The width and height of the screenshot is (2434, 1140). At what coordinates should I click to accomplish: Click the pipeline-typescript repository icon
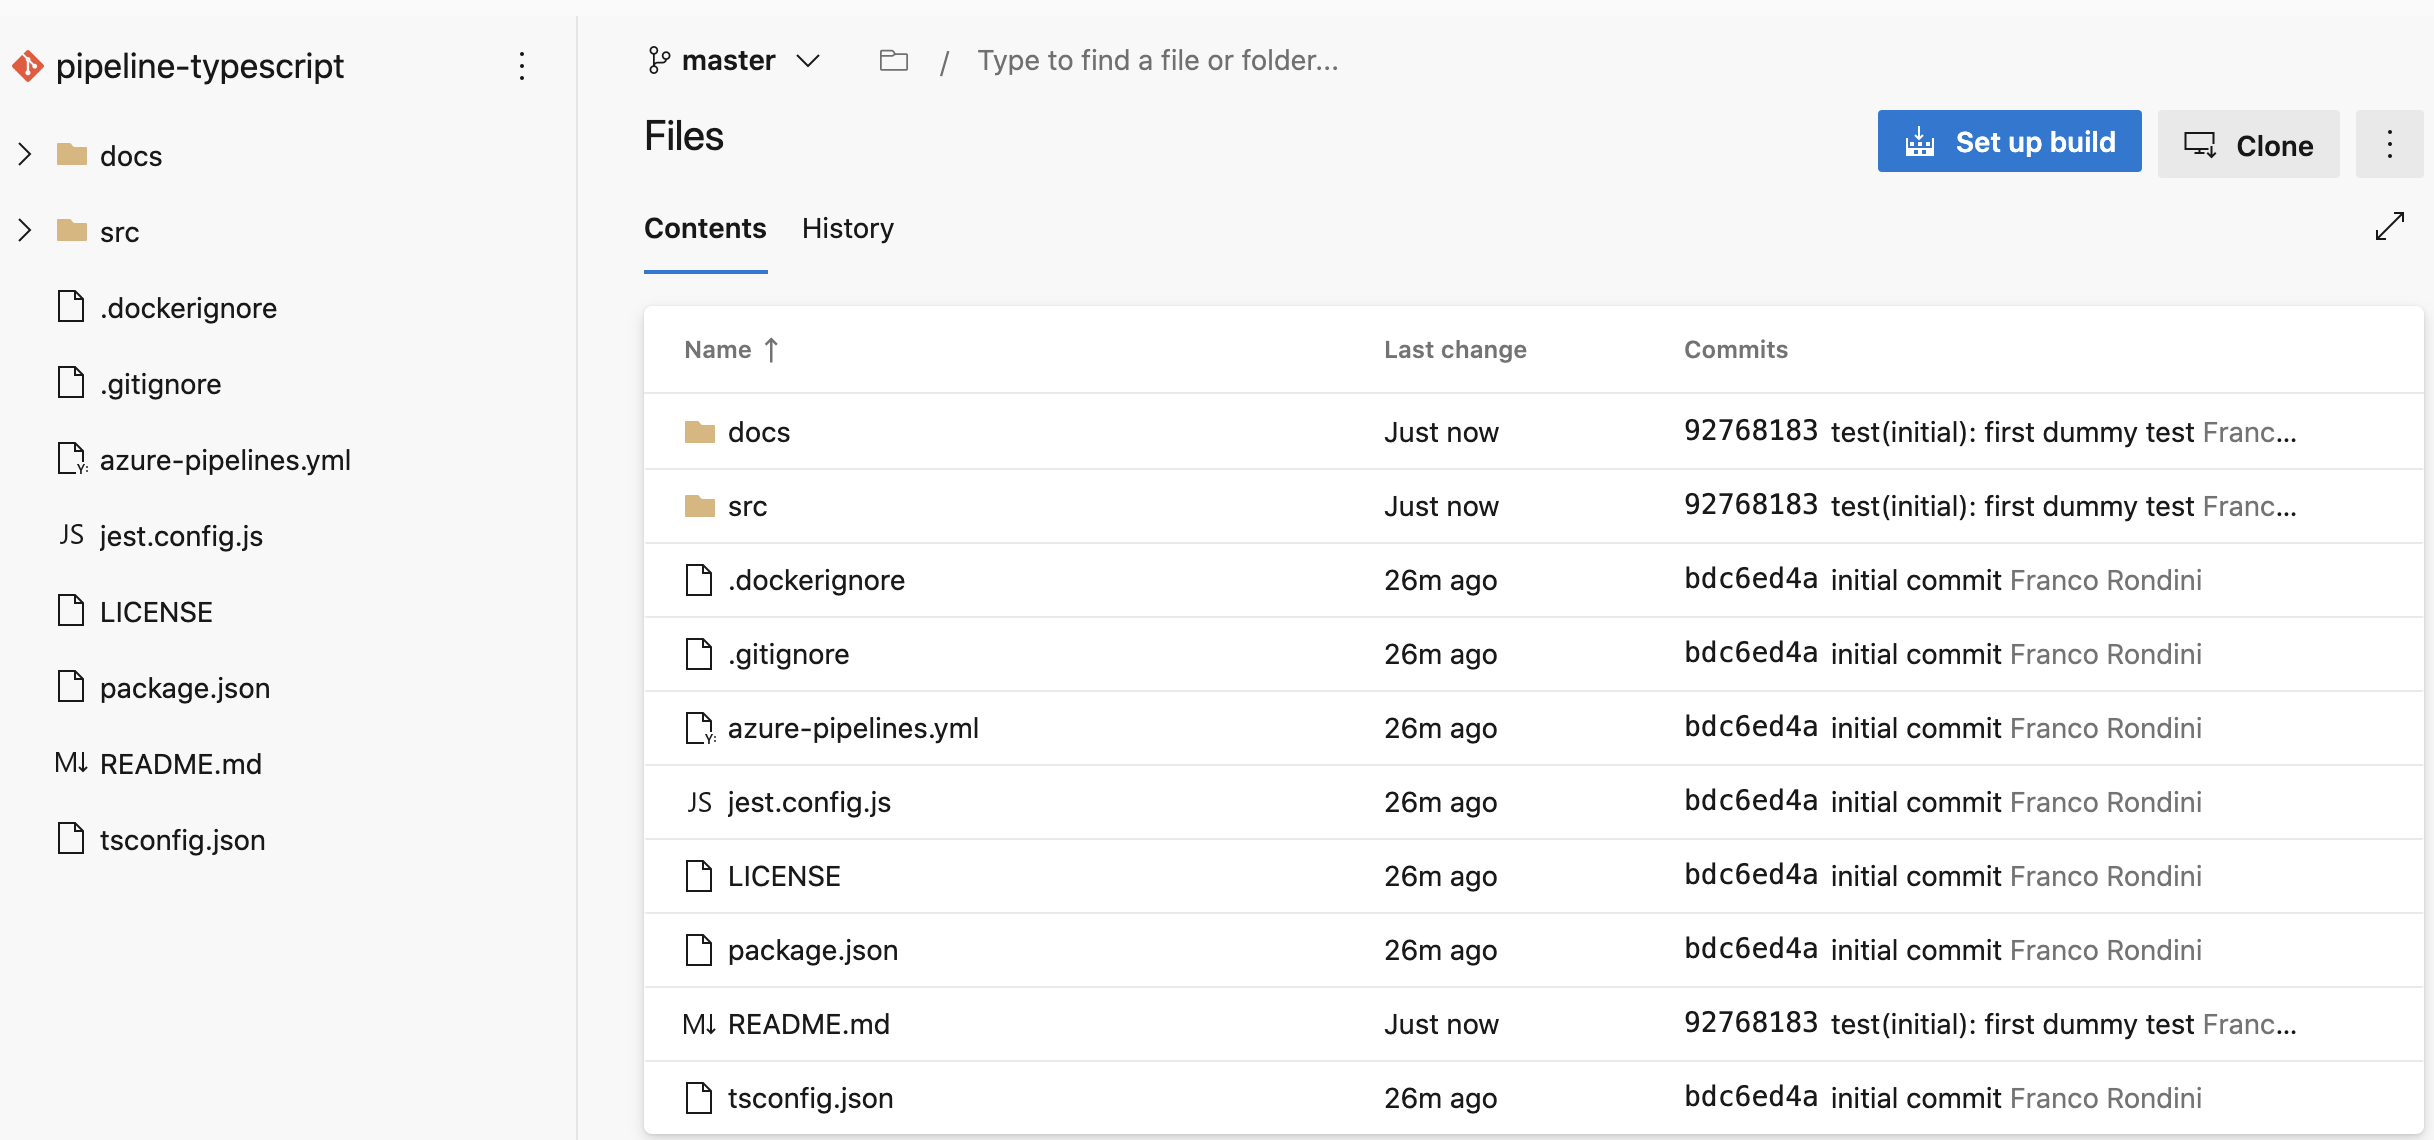click(28, 66)
